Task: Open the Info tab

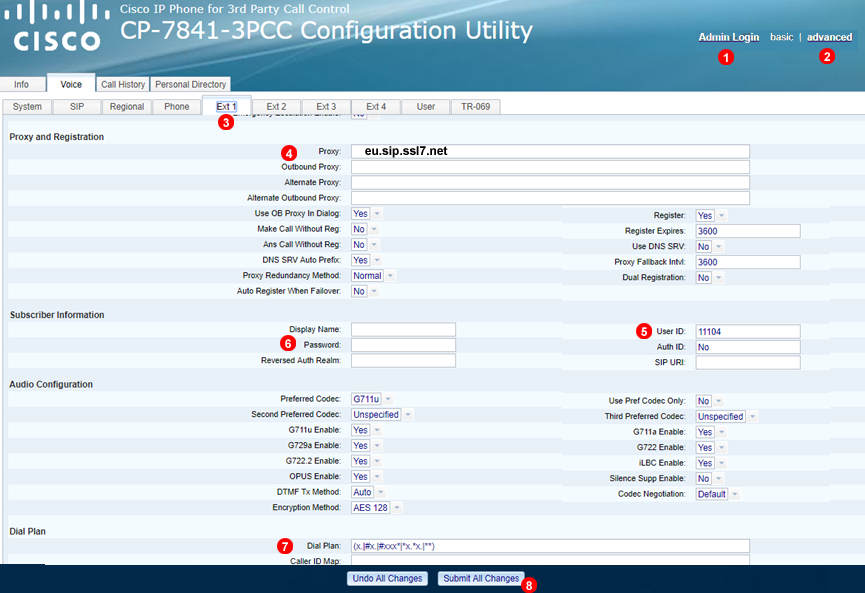Action: coord(22,84)
